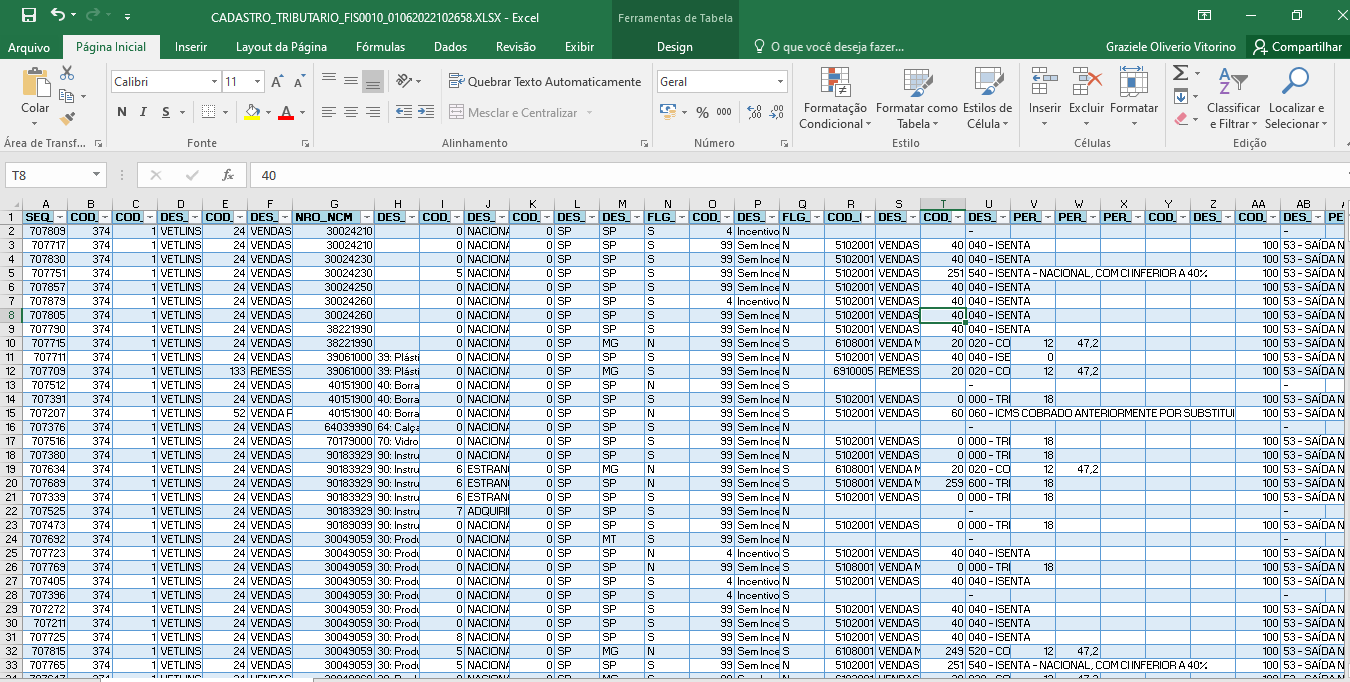The height and width of the screenshot is (682, 1350).
Task: Click the Compartilhar button
Action: [1297, 47]
